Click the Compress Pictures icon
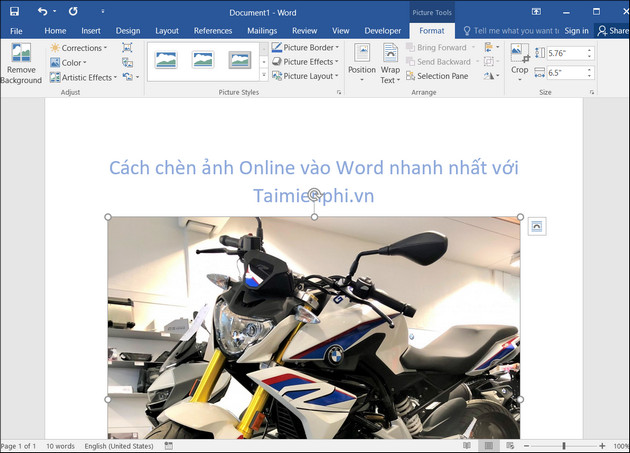 tap(127, 47)
